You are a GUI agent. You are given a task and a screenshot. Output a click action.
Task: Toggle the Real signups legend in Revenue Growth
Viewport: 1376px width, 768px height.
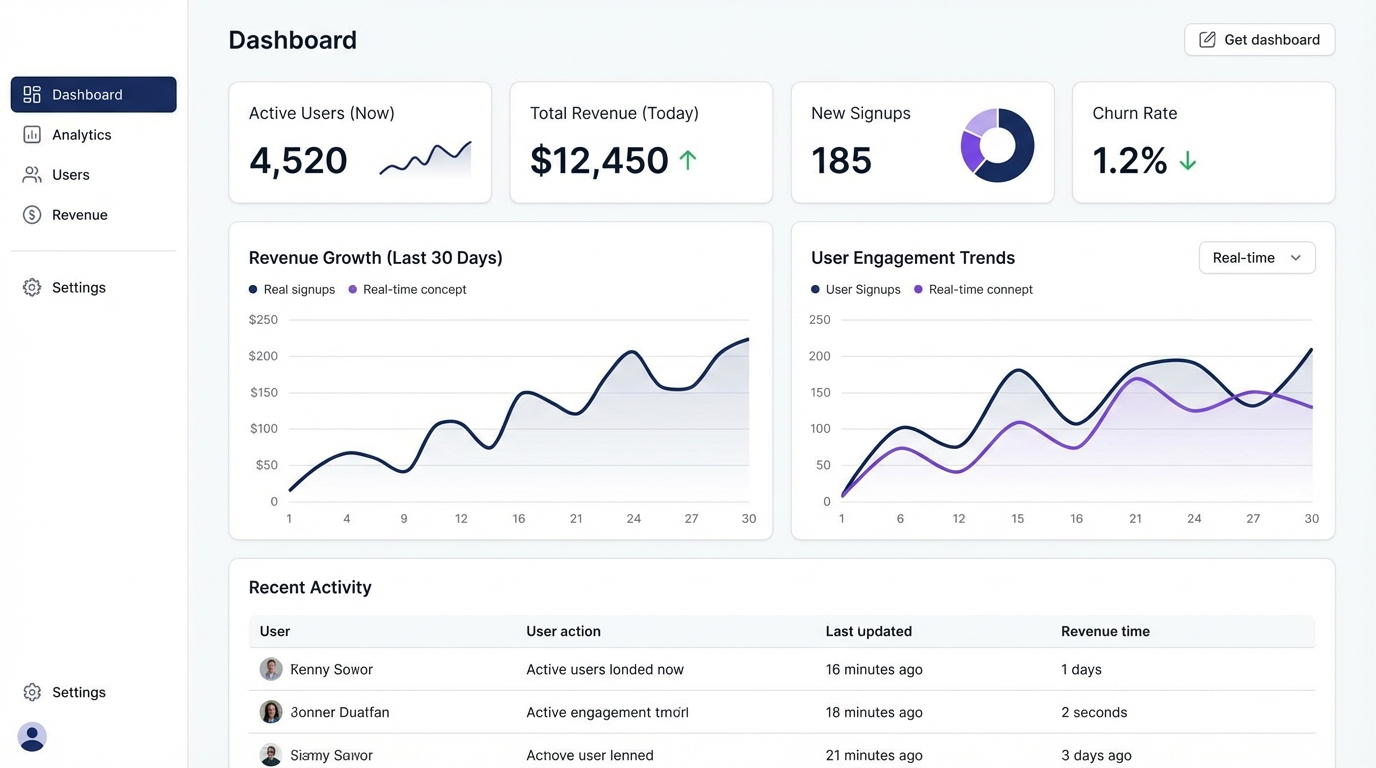[292, 290]
